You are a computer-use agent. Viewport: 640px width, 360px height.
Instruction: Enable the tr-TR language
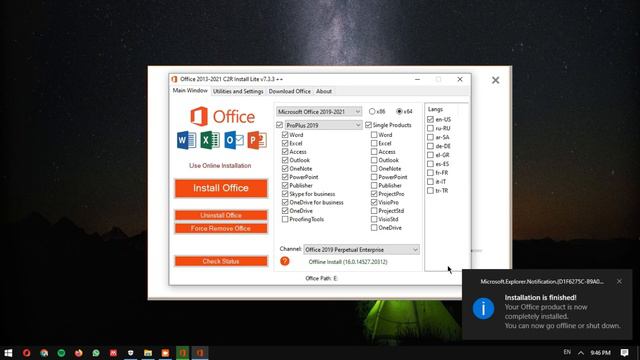coord(430,191)
